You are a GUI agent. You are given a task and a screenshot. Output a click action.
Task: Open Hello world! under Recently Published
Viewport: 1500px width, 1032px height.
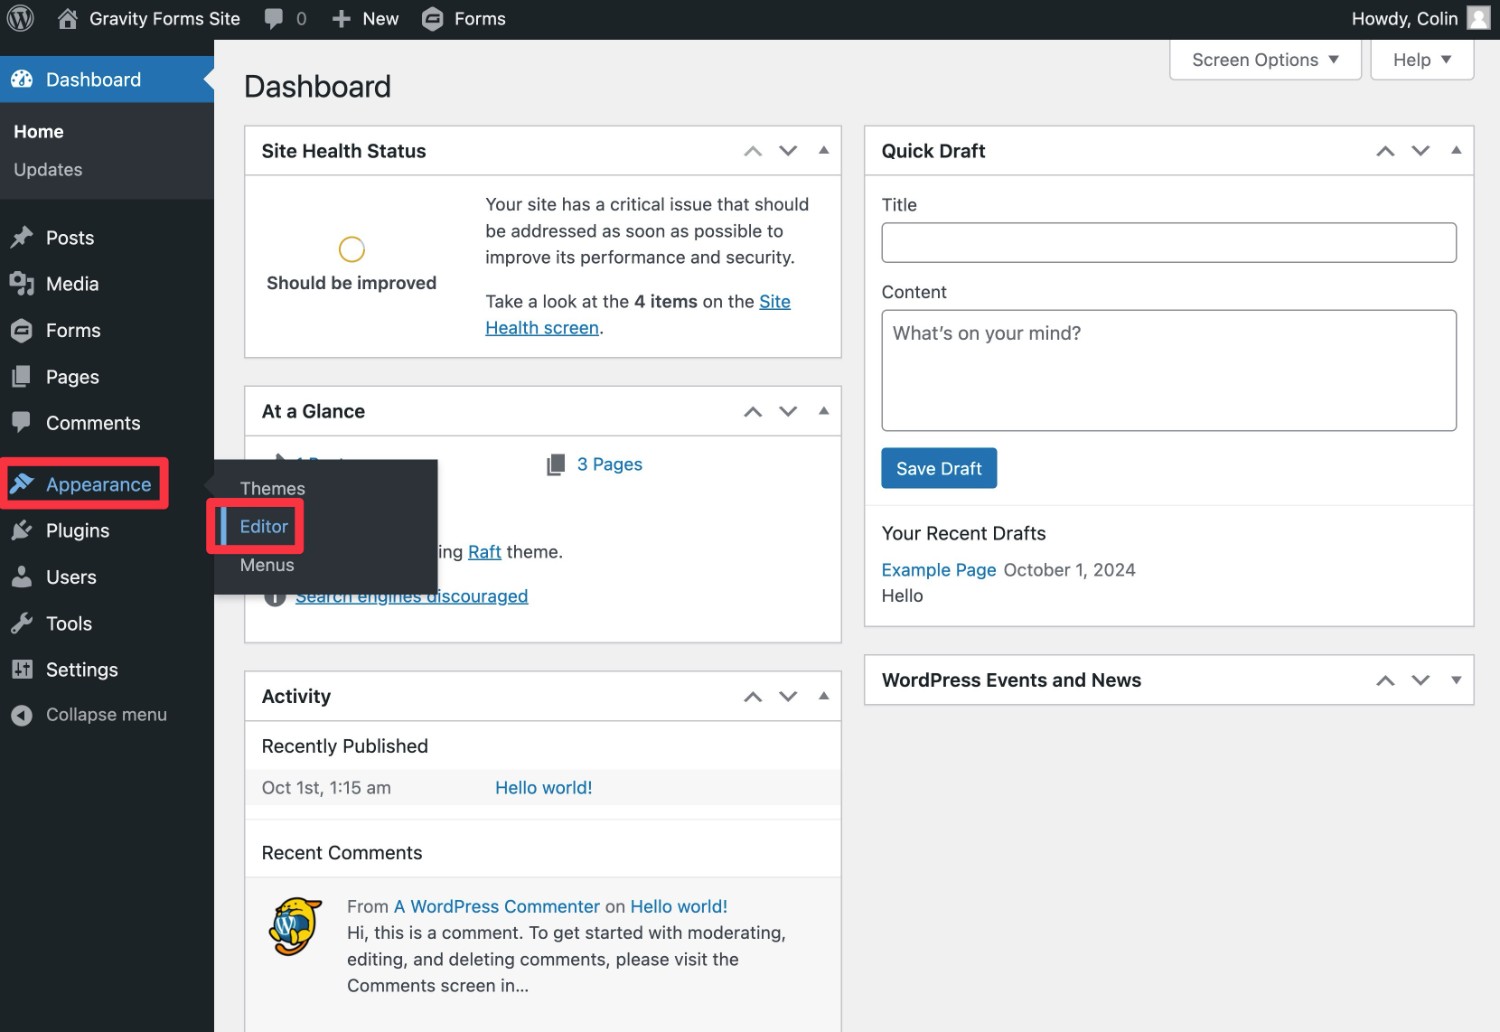click(544, 788)
